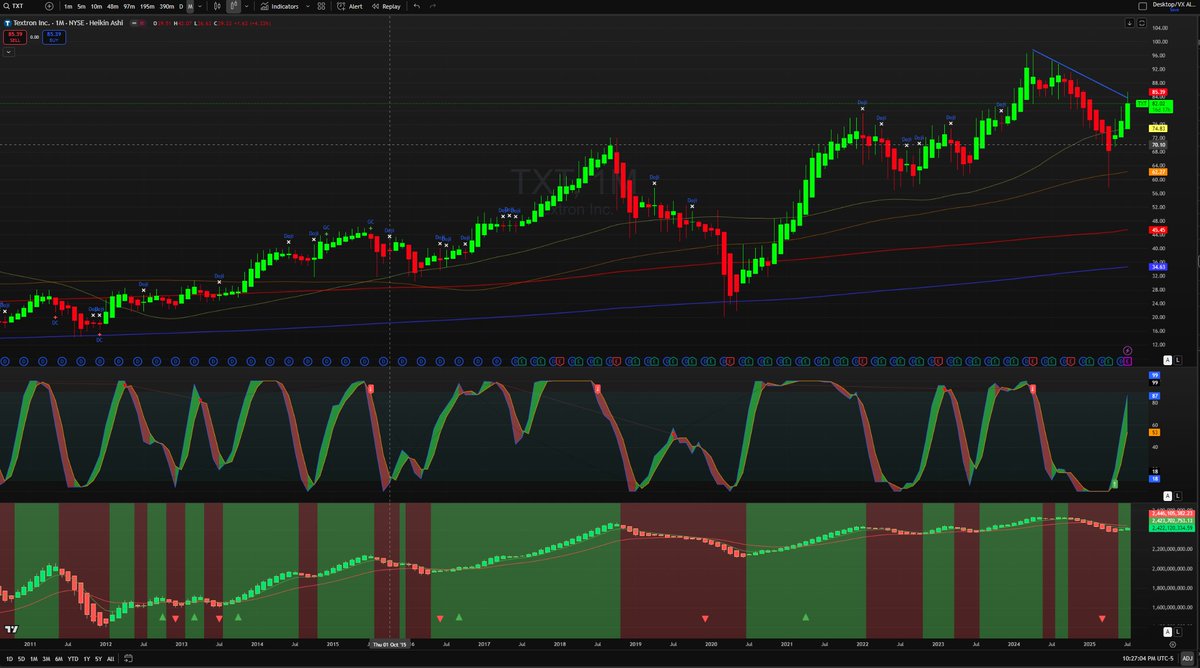
Task: Click the TradingView logo on the bottom pane
Action: (11, 630)
